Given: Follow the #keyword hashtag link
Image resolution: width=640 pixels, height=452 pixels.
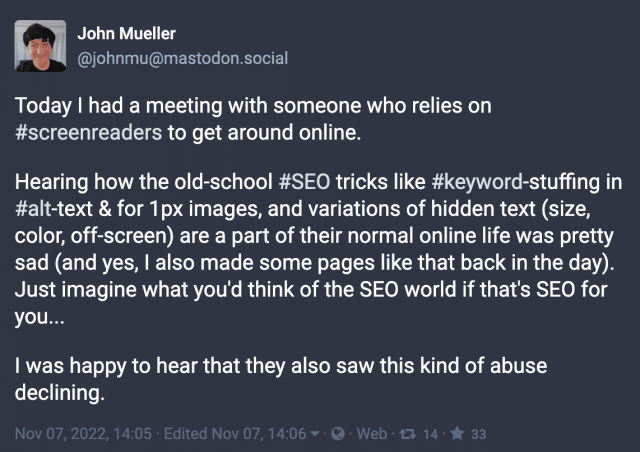Looking at the screenshot, I should 476,181.
